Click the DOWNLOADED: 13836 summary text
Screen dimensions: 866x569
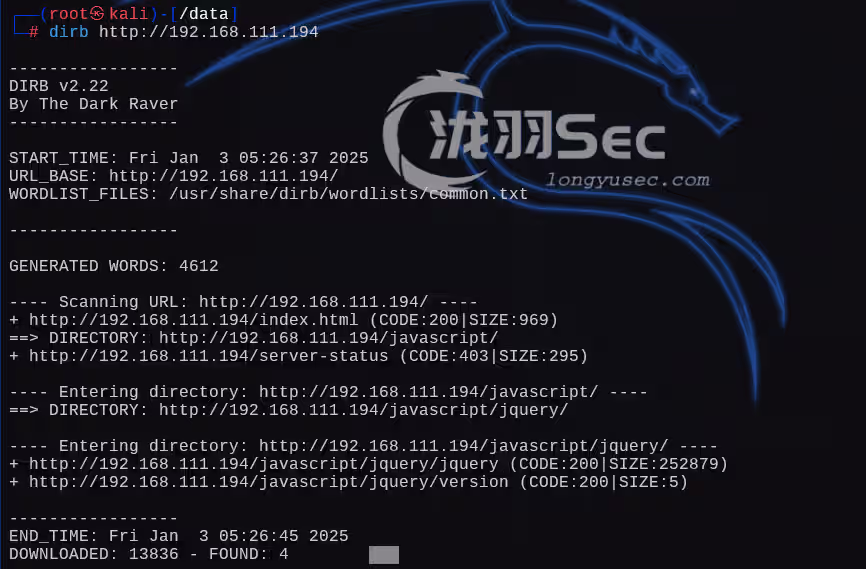coord(94,555)
